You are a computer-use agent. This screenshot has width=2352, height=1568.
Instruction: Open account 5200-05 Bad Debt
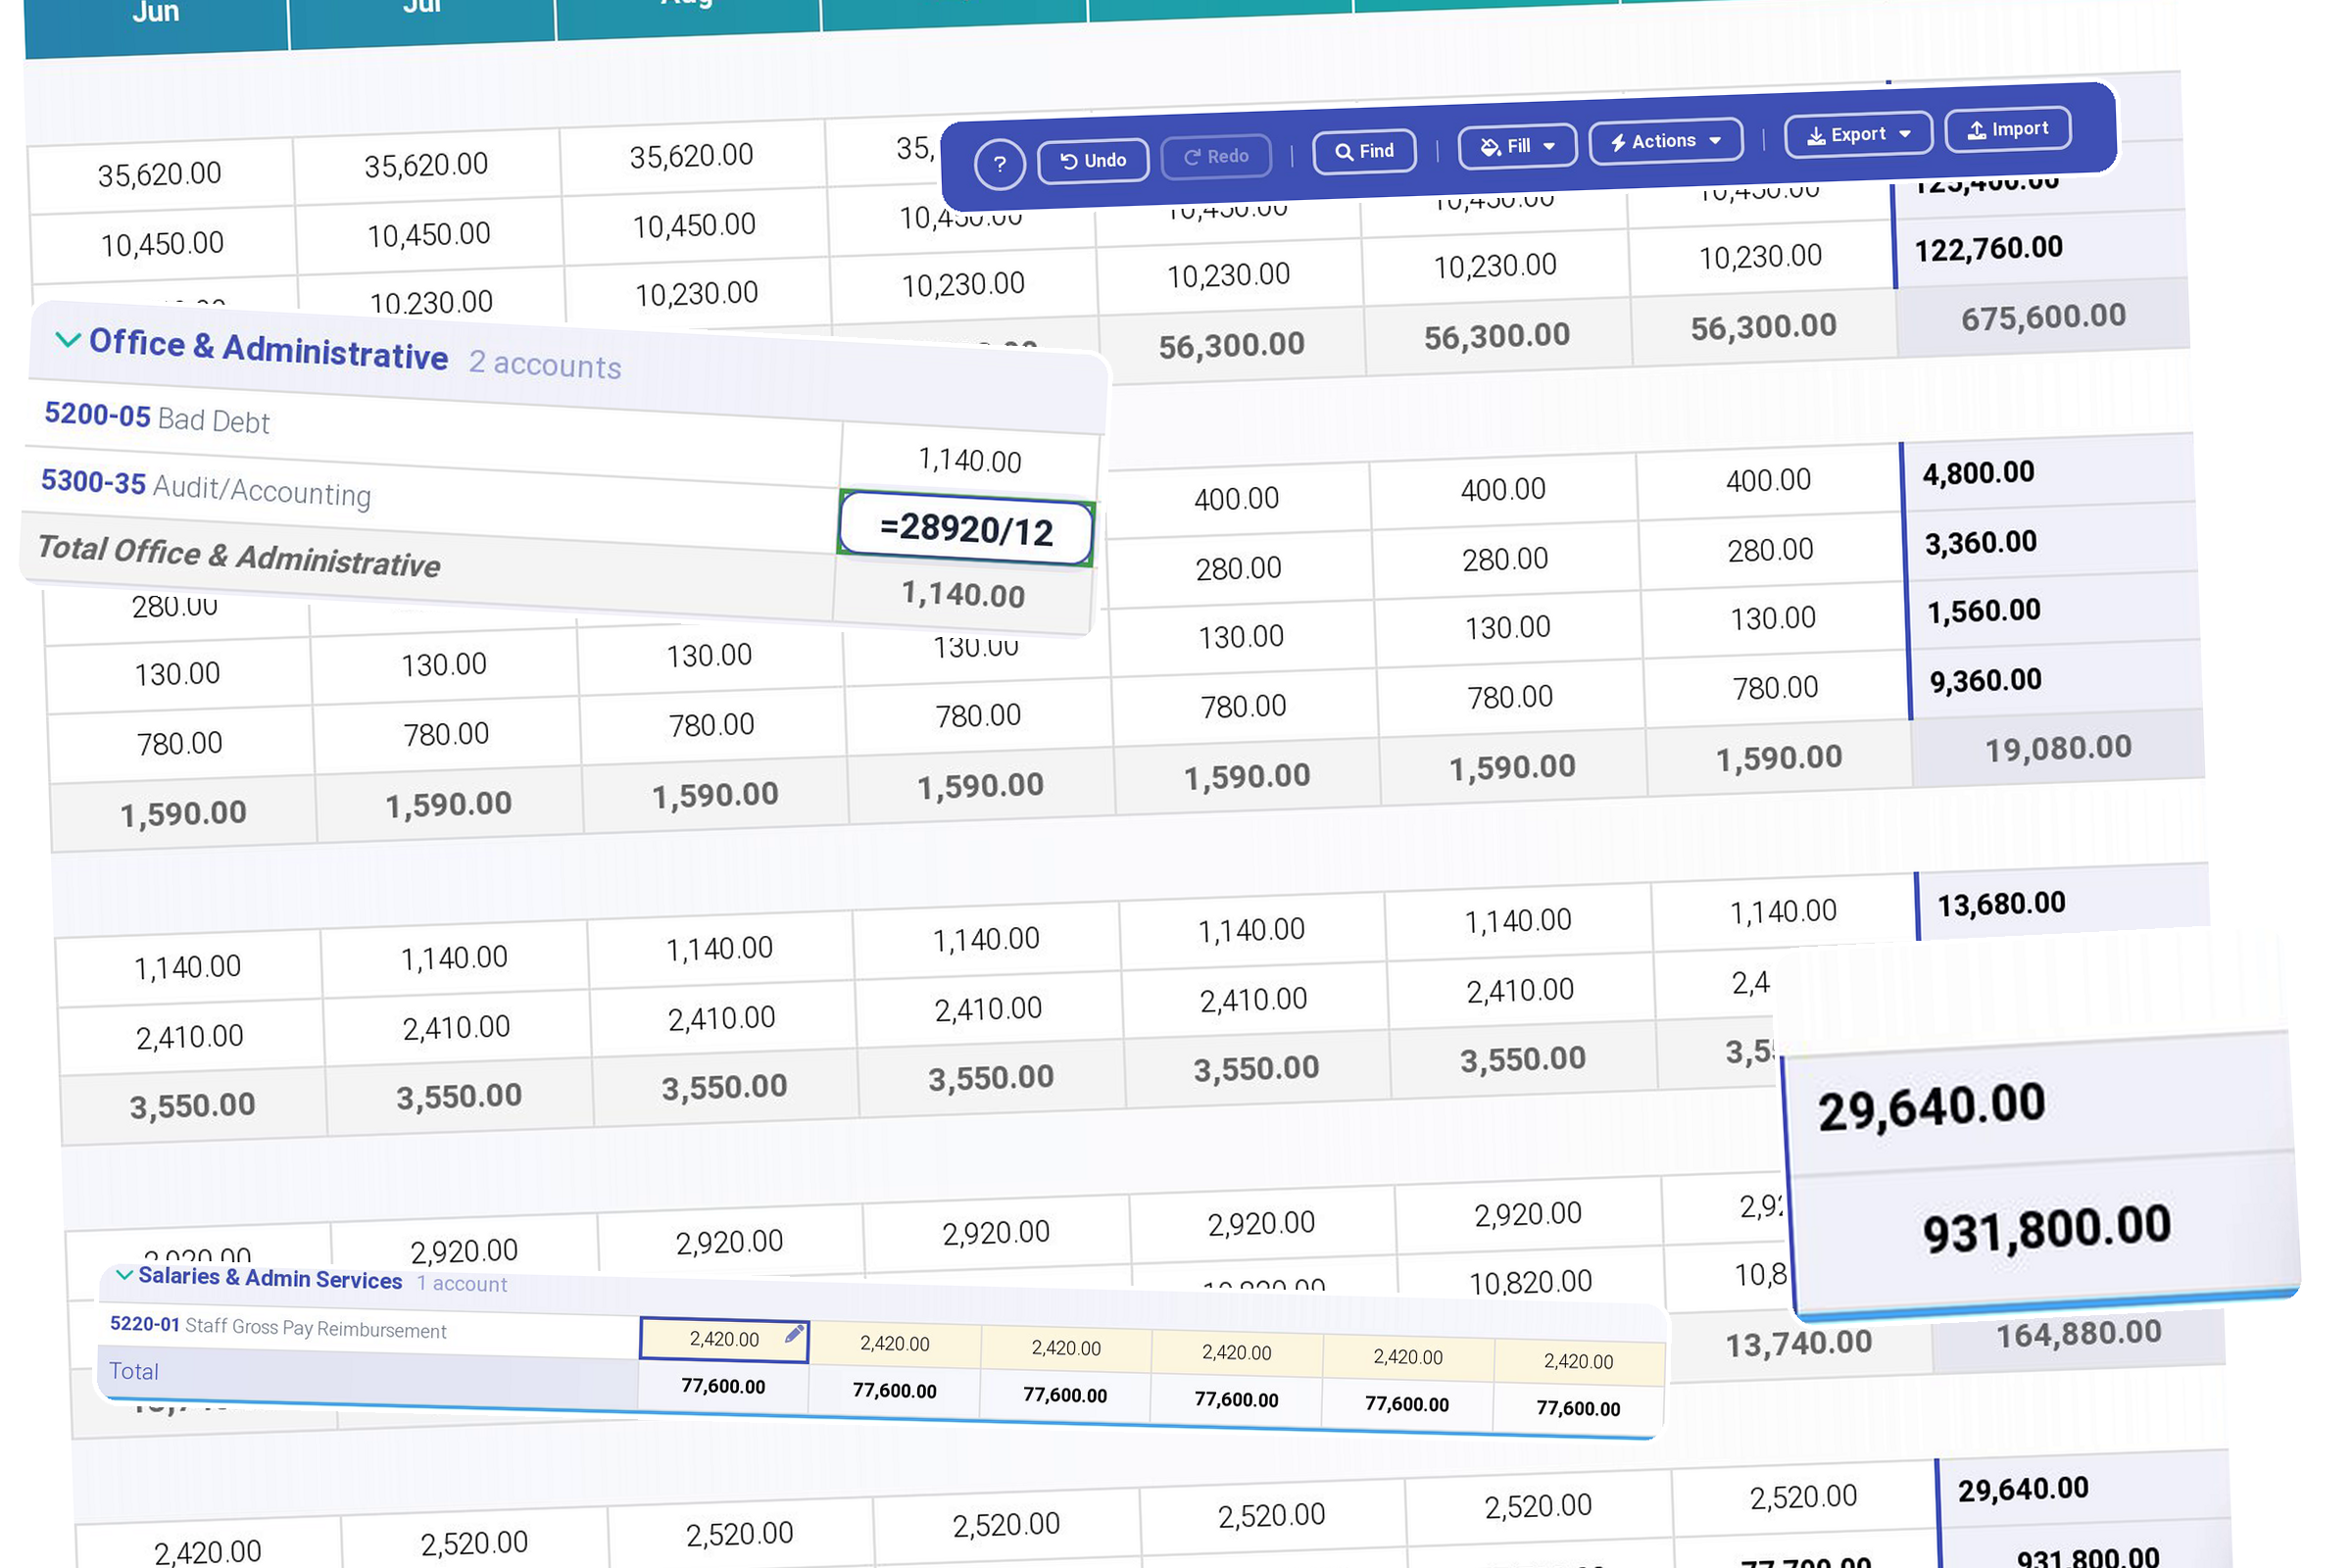coord(157,417)
